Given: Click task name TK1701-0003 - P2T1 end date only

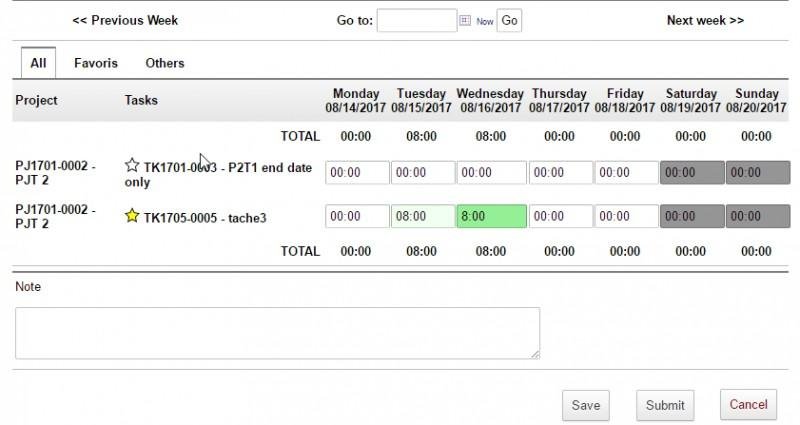Looking at the screenshot, I should 218,174.
